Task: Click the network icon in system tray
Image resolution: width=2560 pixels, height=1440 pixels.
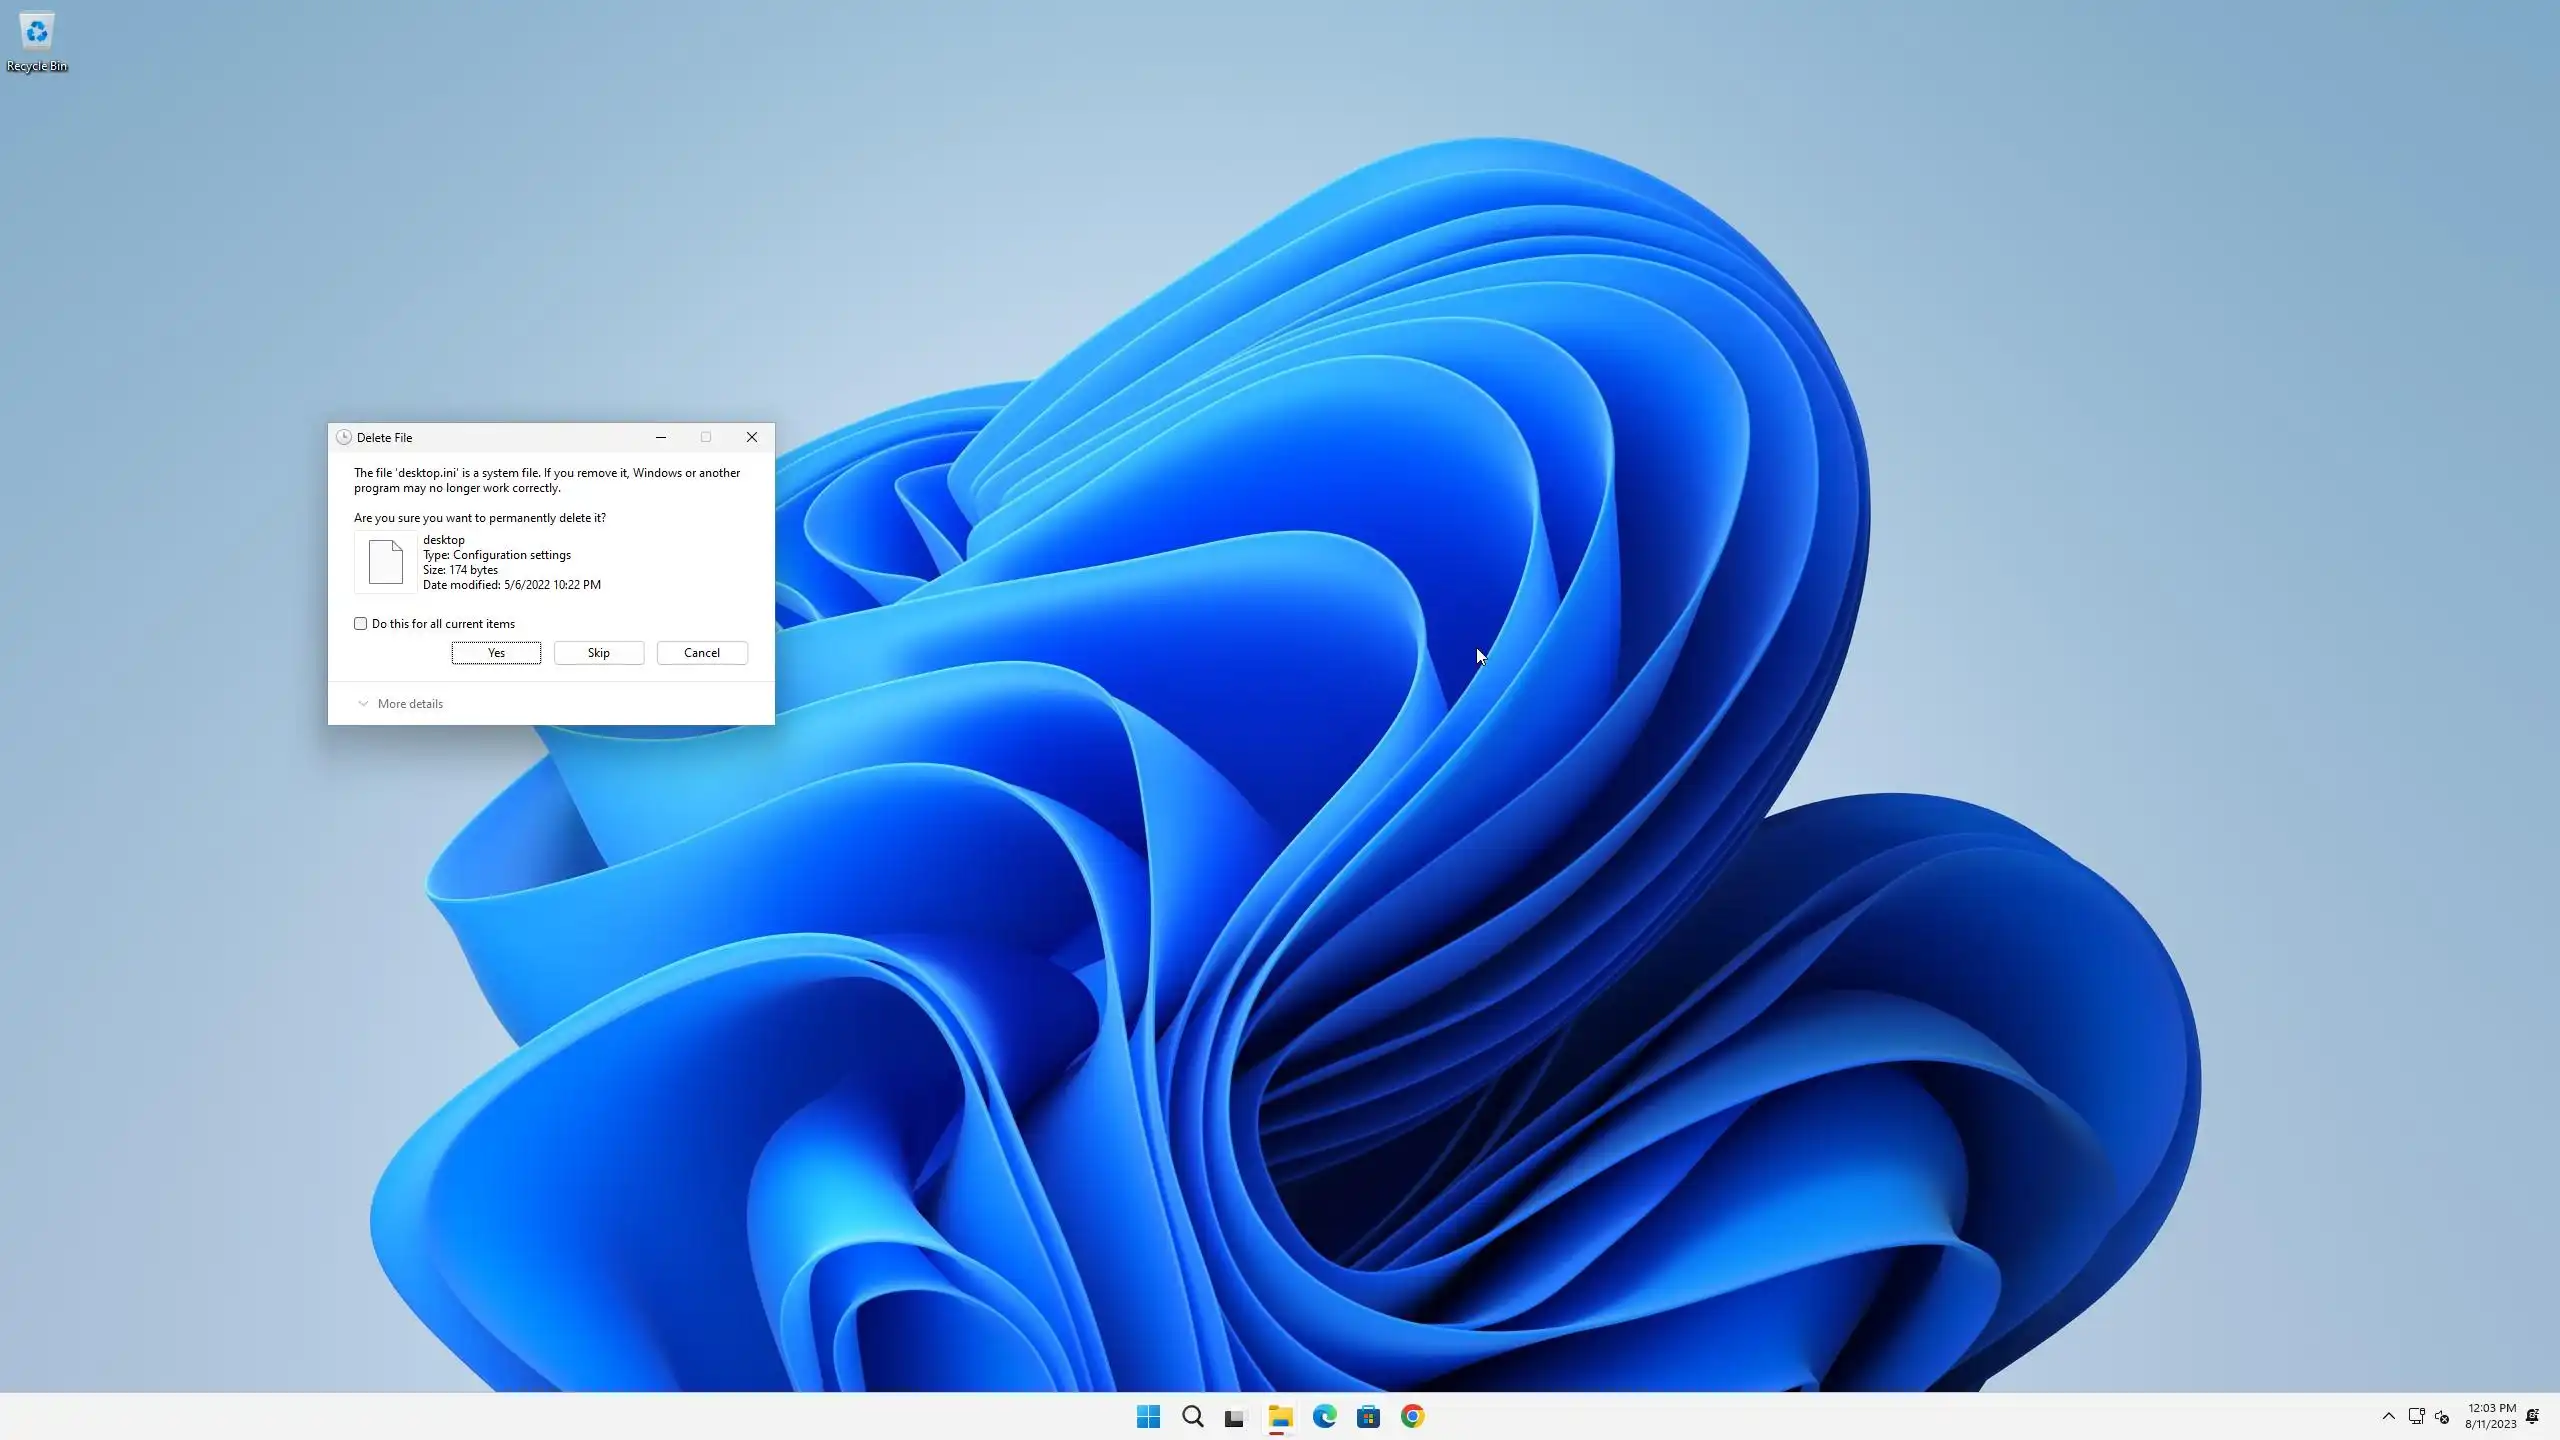Action: [2416, 1416]
